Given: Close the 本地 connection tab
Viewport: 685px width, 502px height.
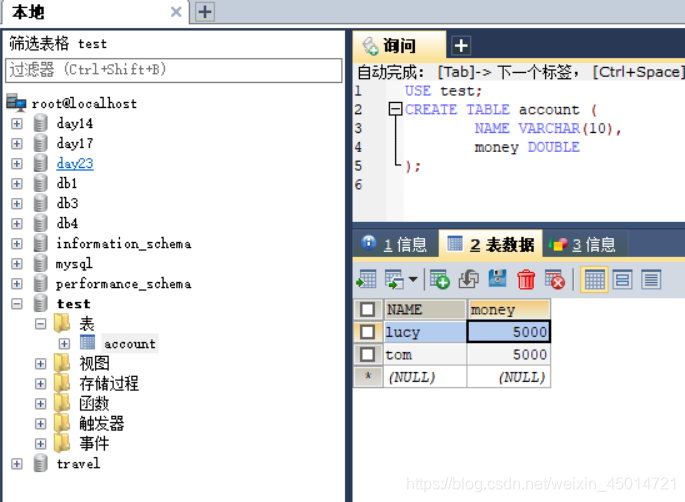Looking at the screenshot, I should click(x=176, y=12).
